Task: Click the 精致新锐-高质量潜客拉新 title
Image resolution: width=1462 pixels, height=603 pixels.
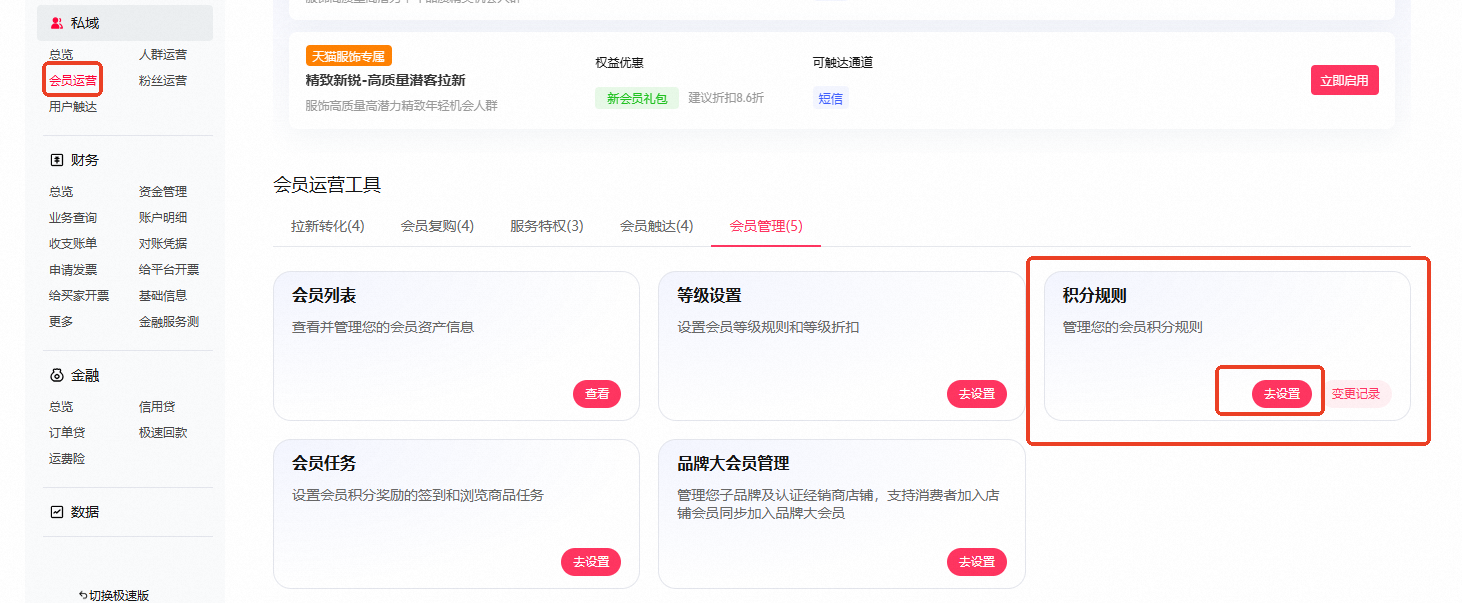Action: (x=385, y=80)
